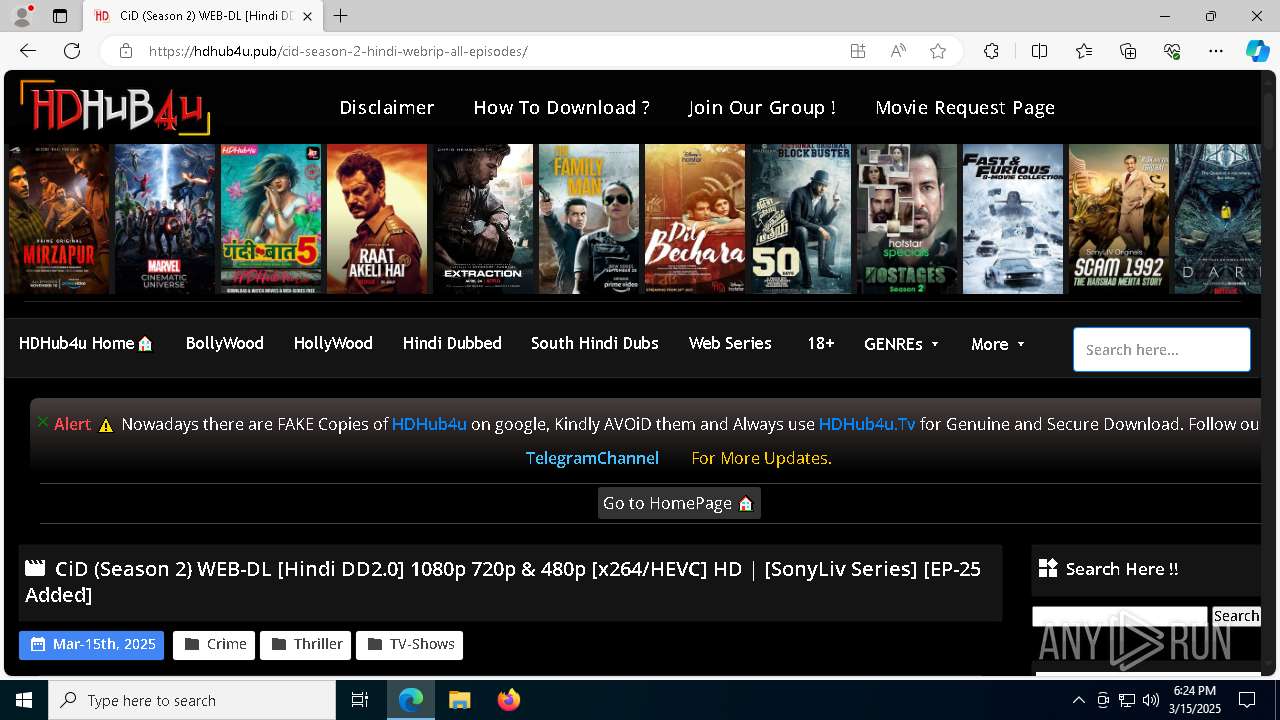Go back with the browser back arrow

pyautogui.click(x=28, y=51)
